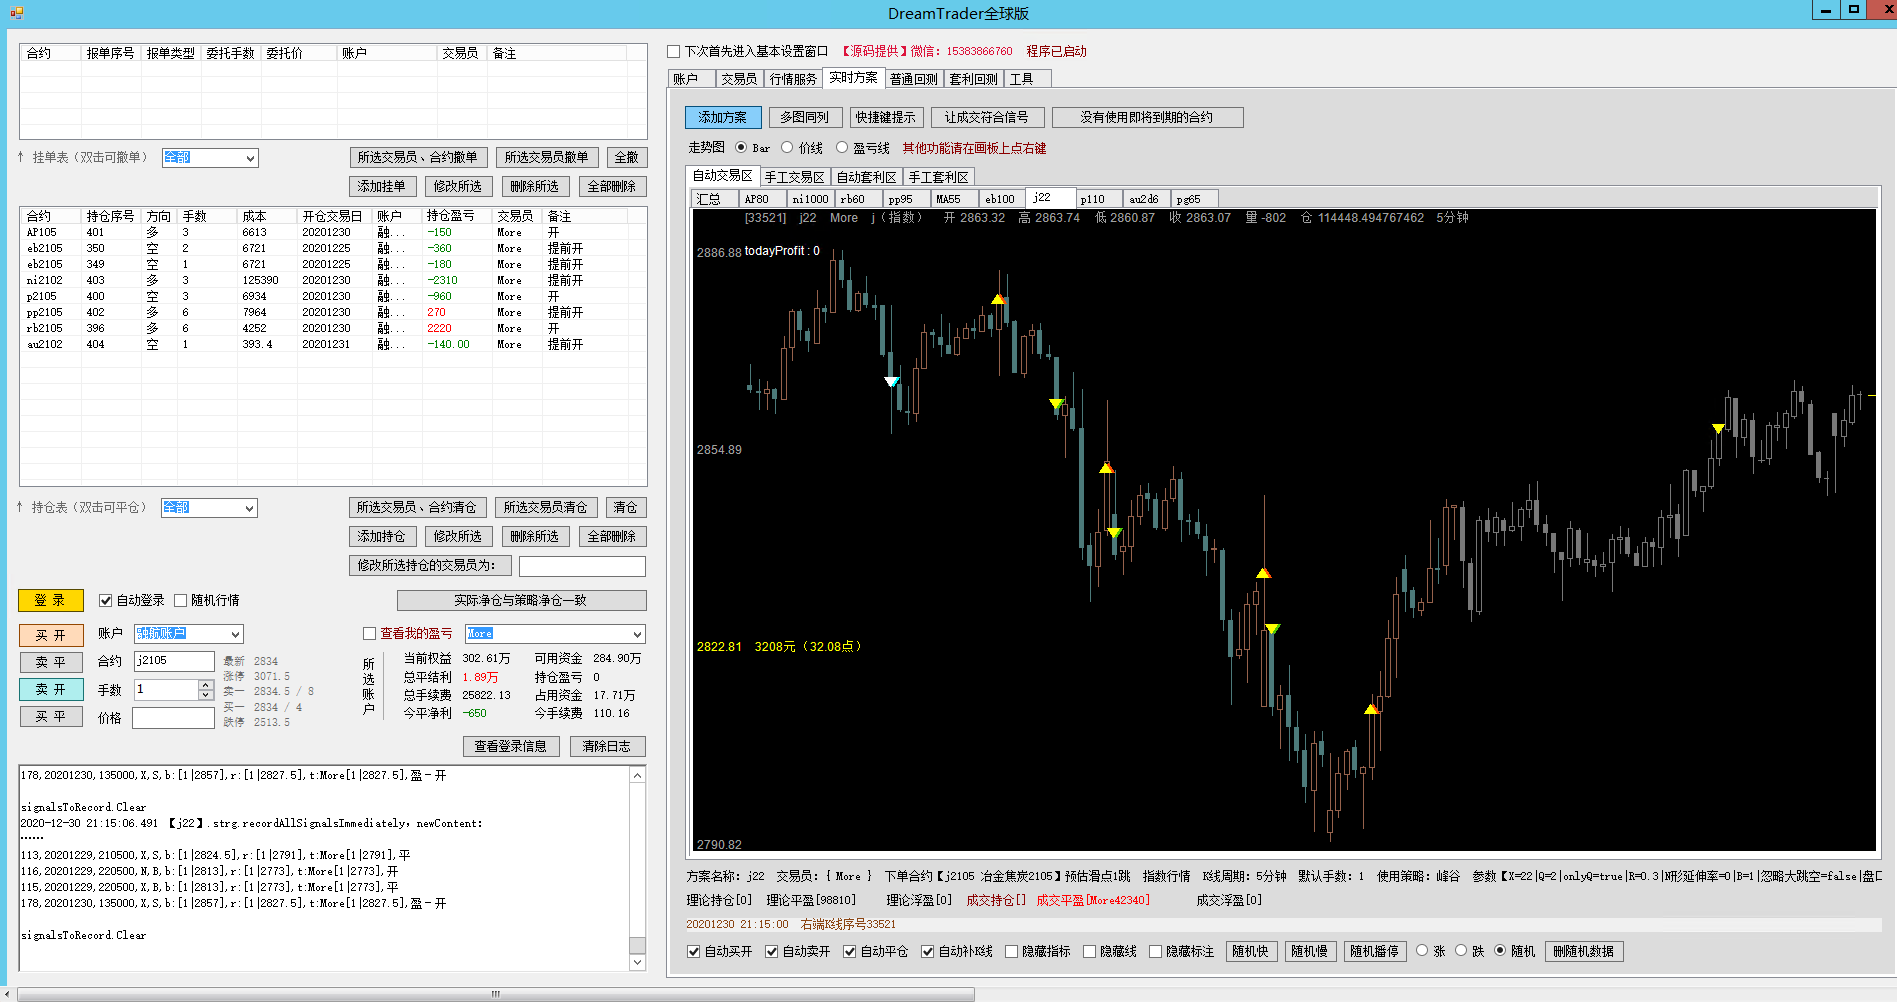Click 清仓 button

[626, 507]
